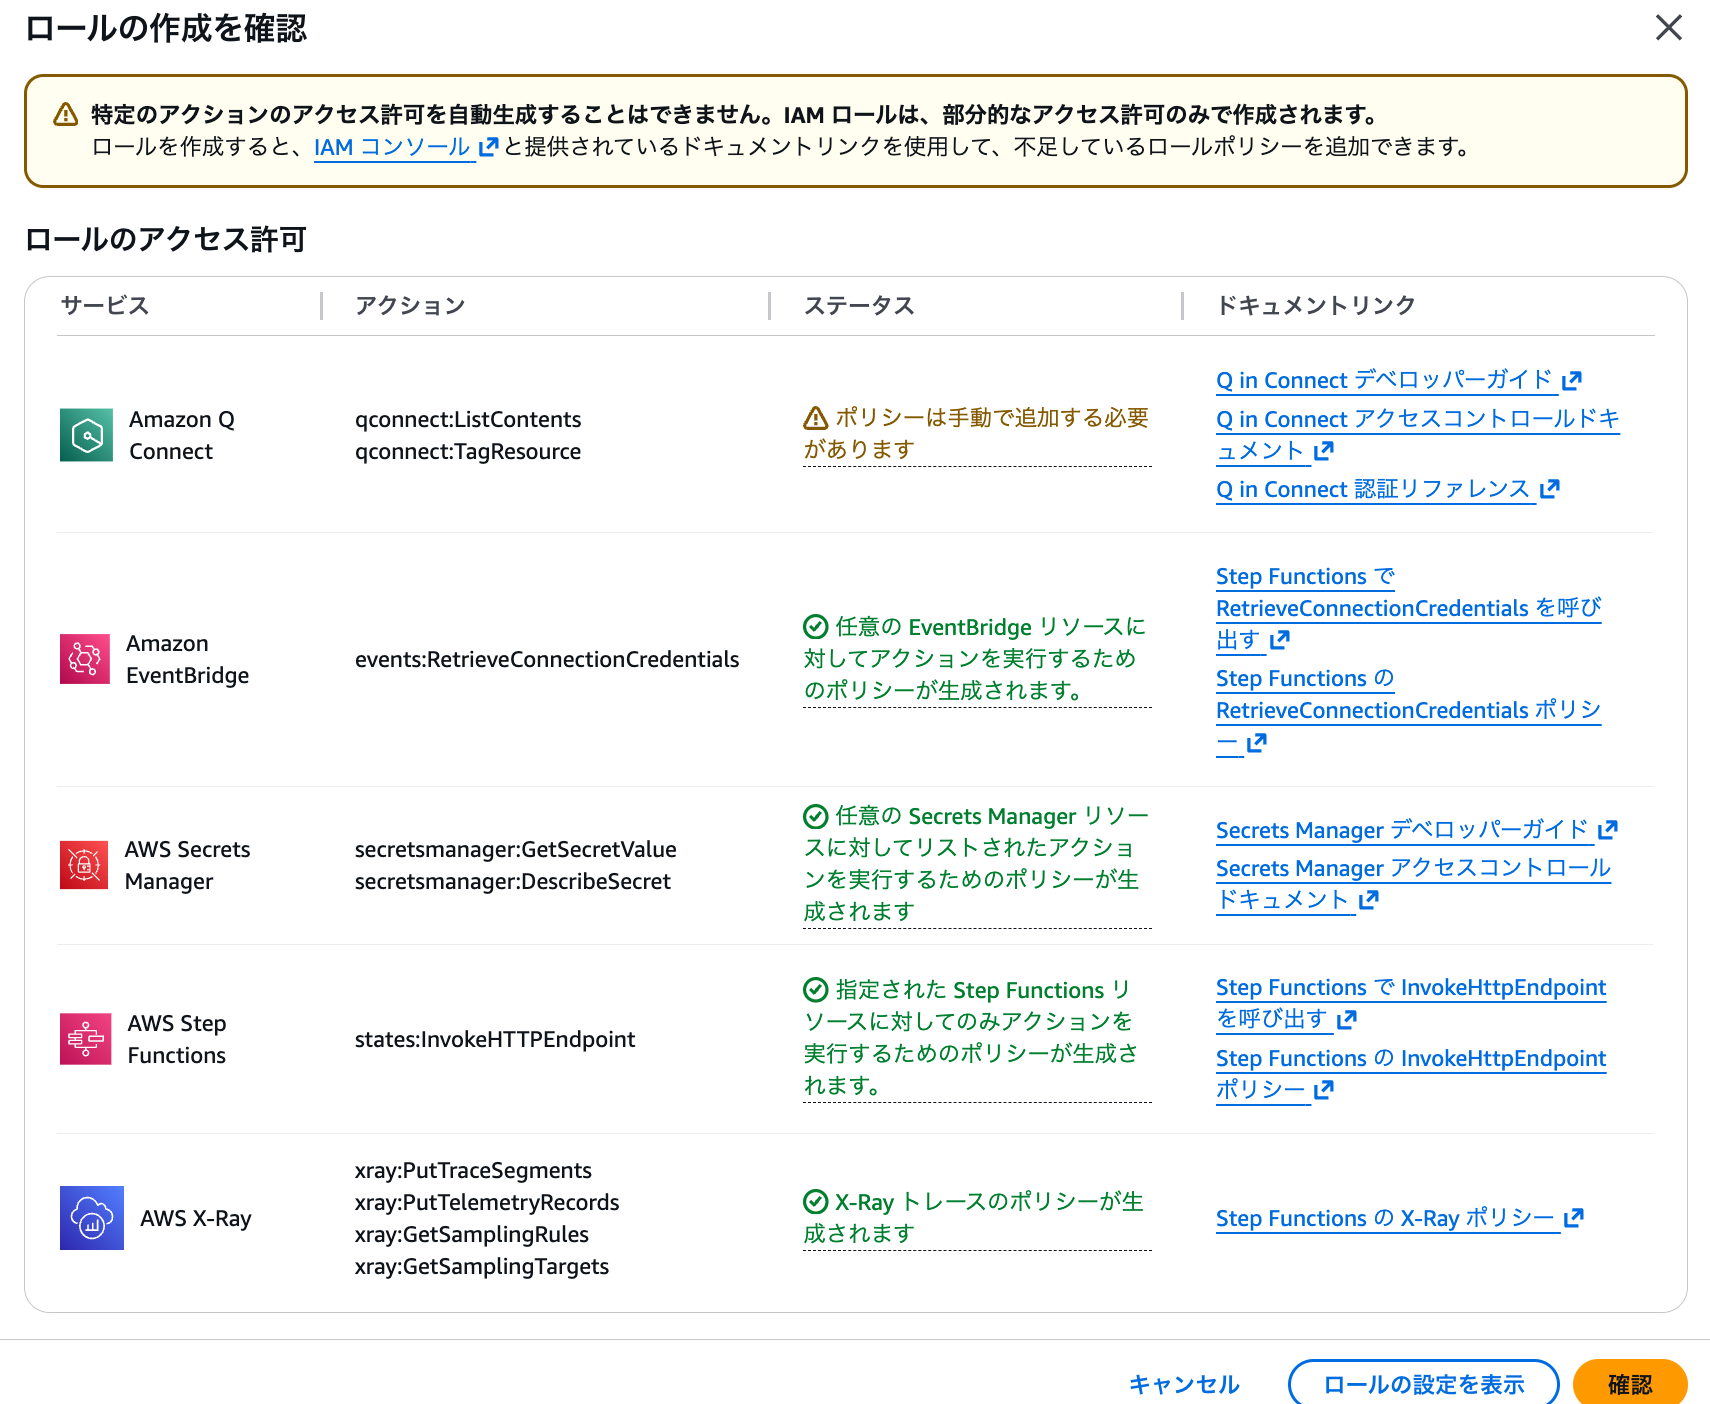Close the ロールの作成を確認 dialog
The width and height of the screenshot is (1710, 1404).
pyautogui.click(x=1668, y=28)
